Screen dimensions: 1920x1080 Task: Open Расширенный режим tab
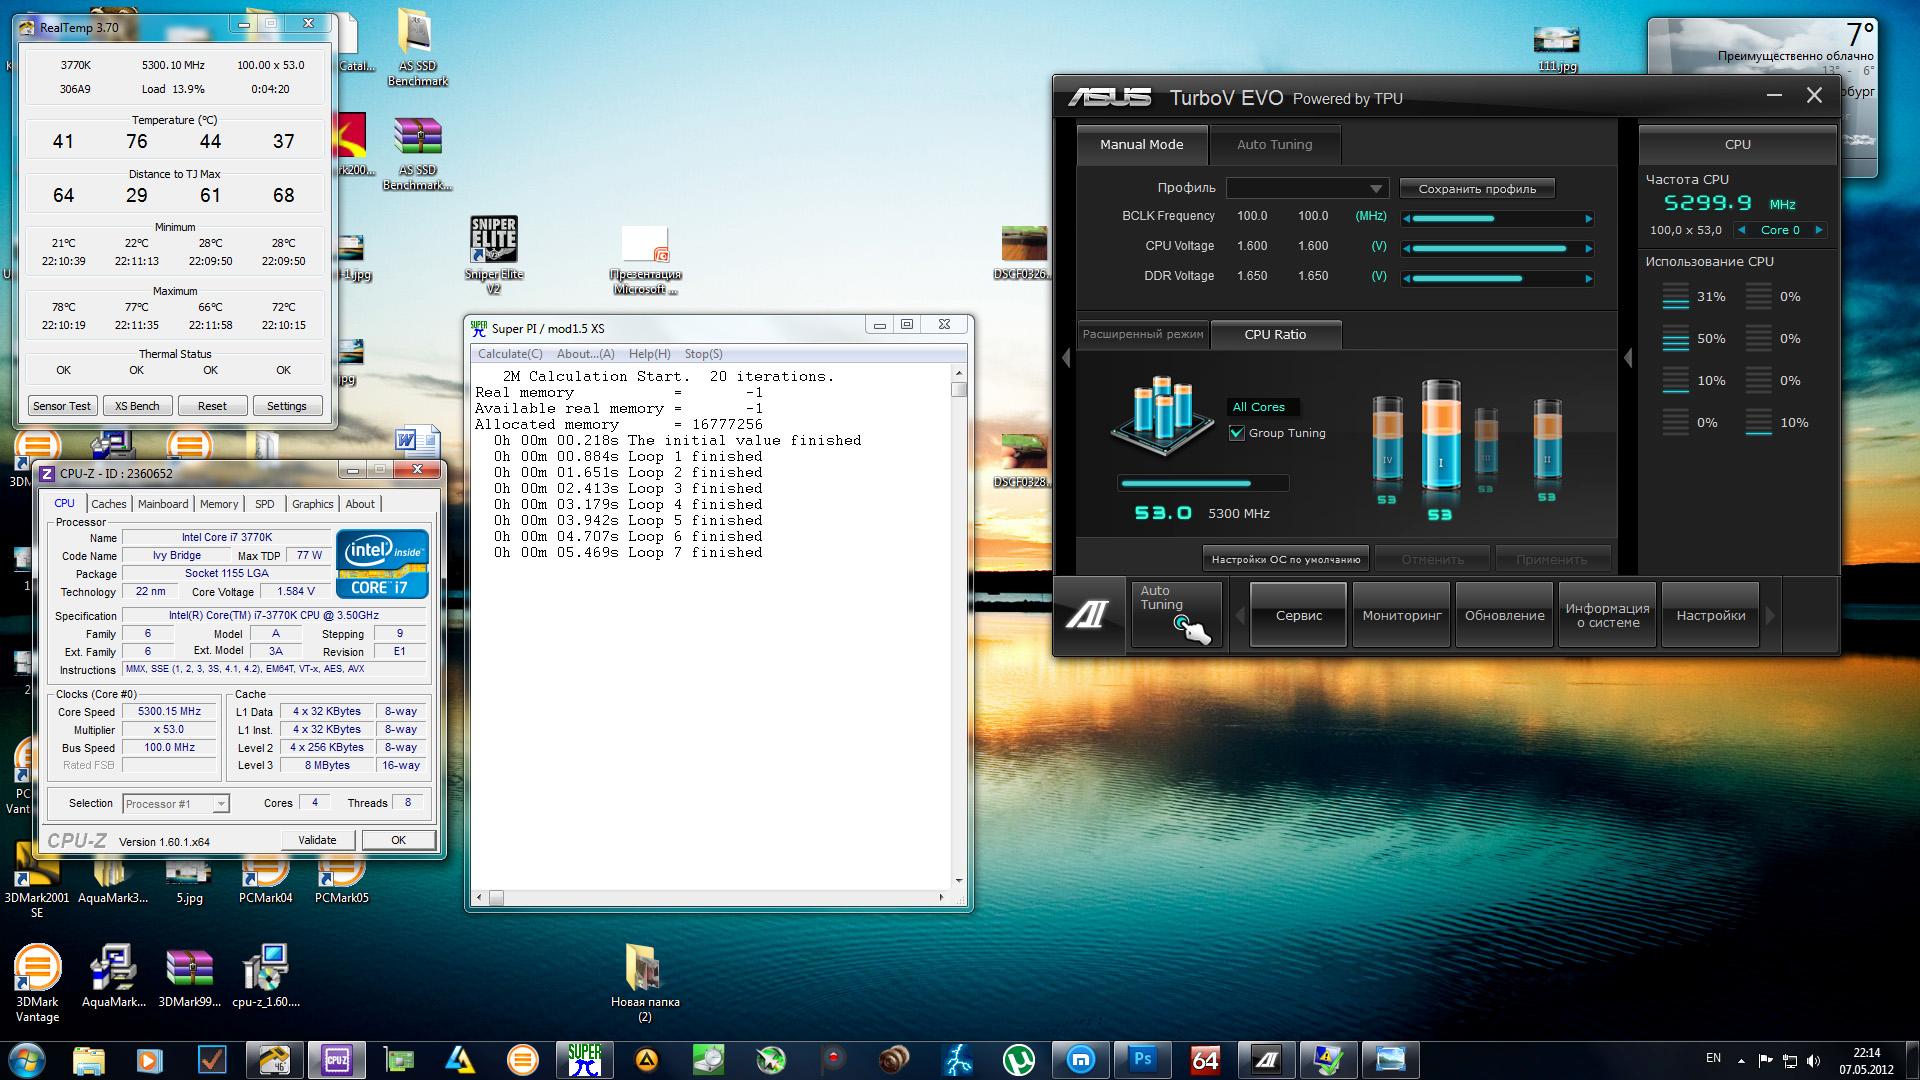click(1143, 335)
